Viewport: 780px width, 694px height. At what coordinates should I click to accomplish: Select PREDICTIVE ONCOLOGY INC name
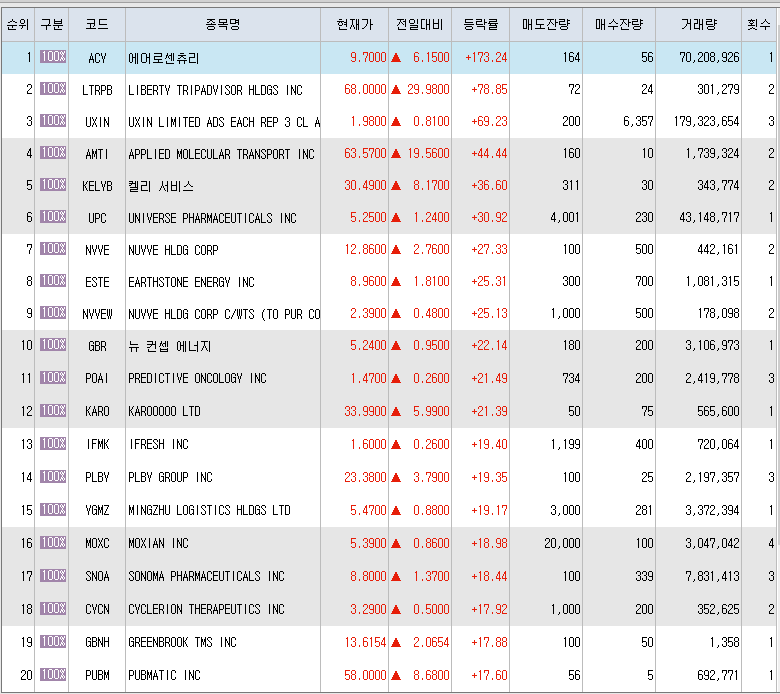pyautogui.click(x=197, y=378)
